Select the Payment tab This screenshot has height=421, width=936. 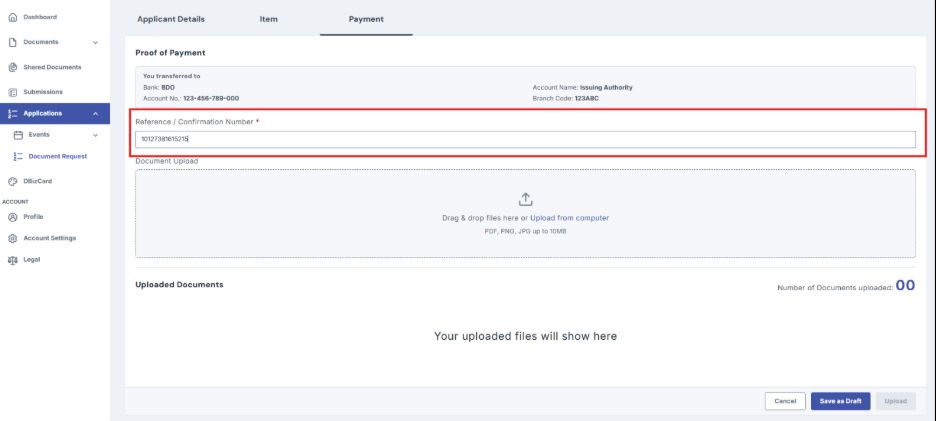point(366,19)
